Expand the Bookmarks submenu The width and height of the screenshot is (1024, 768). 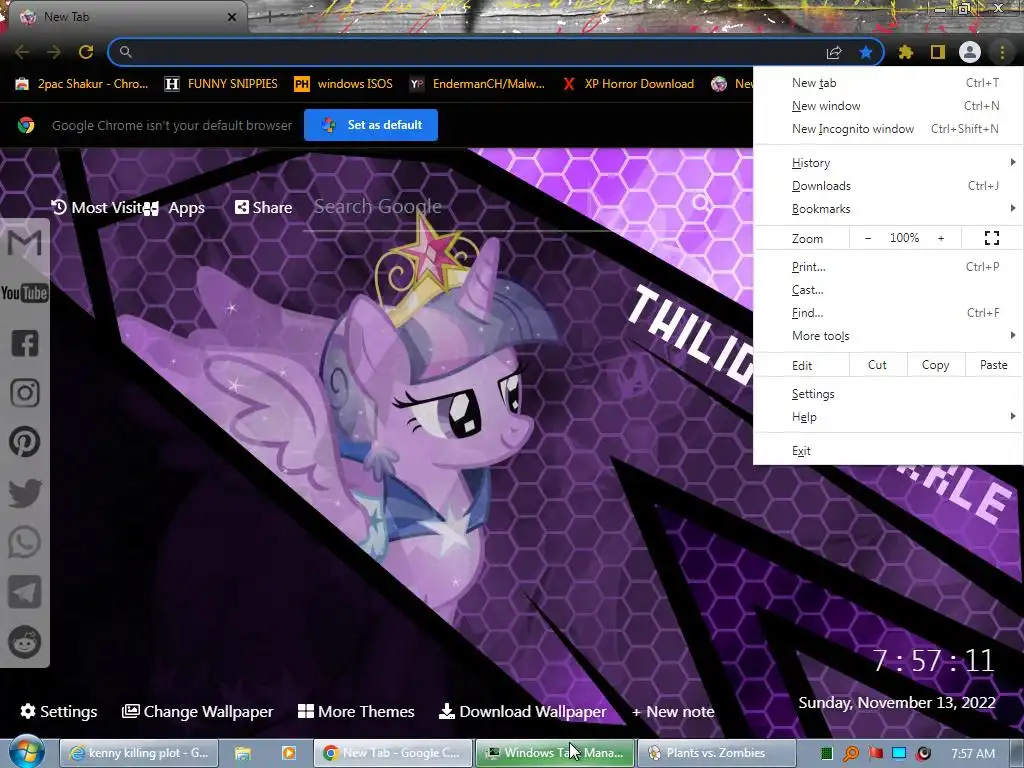(888, 209)
